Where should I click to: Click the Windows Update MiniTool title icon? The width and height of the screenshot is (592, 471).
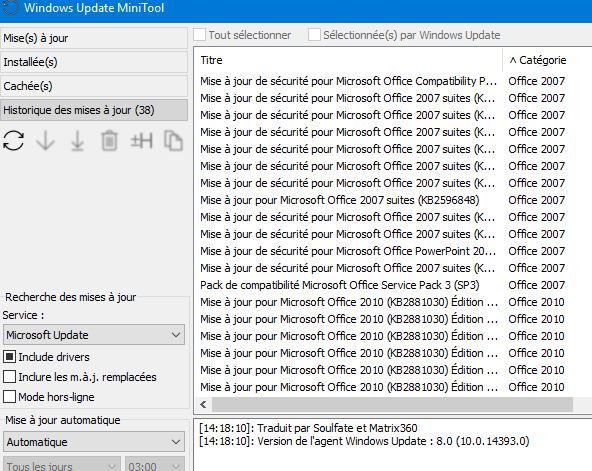(10, 8)
